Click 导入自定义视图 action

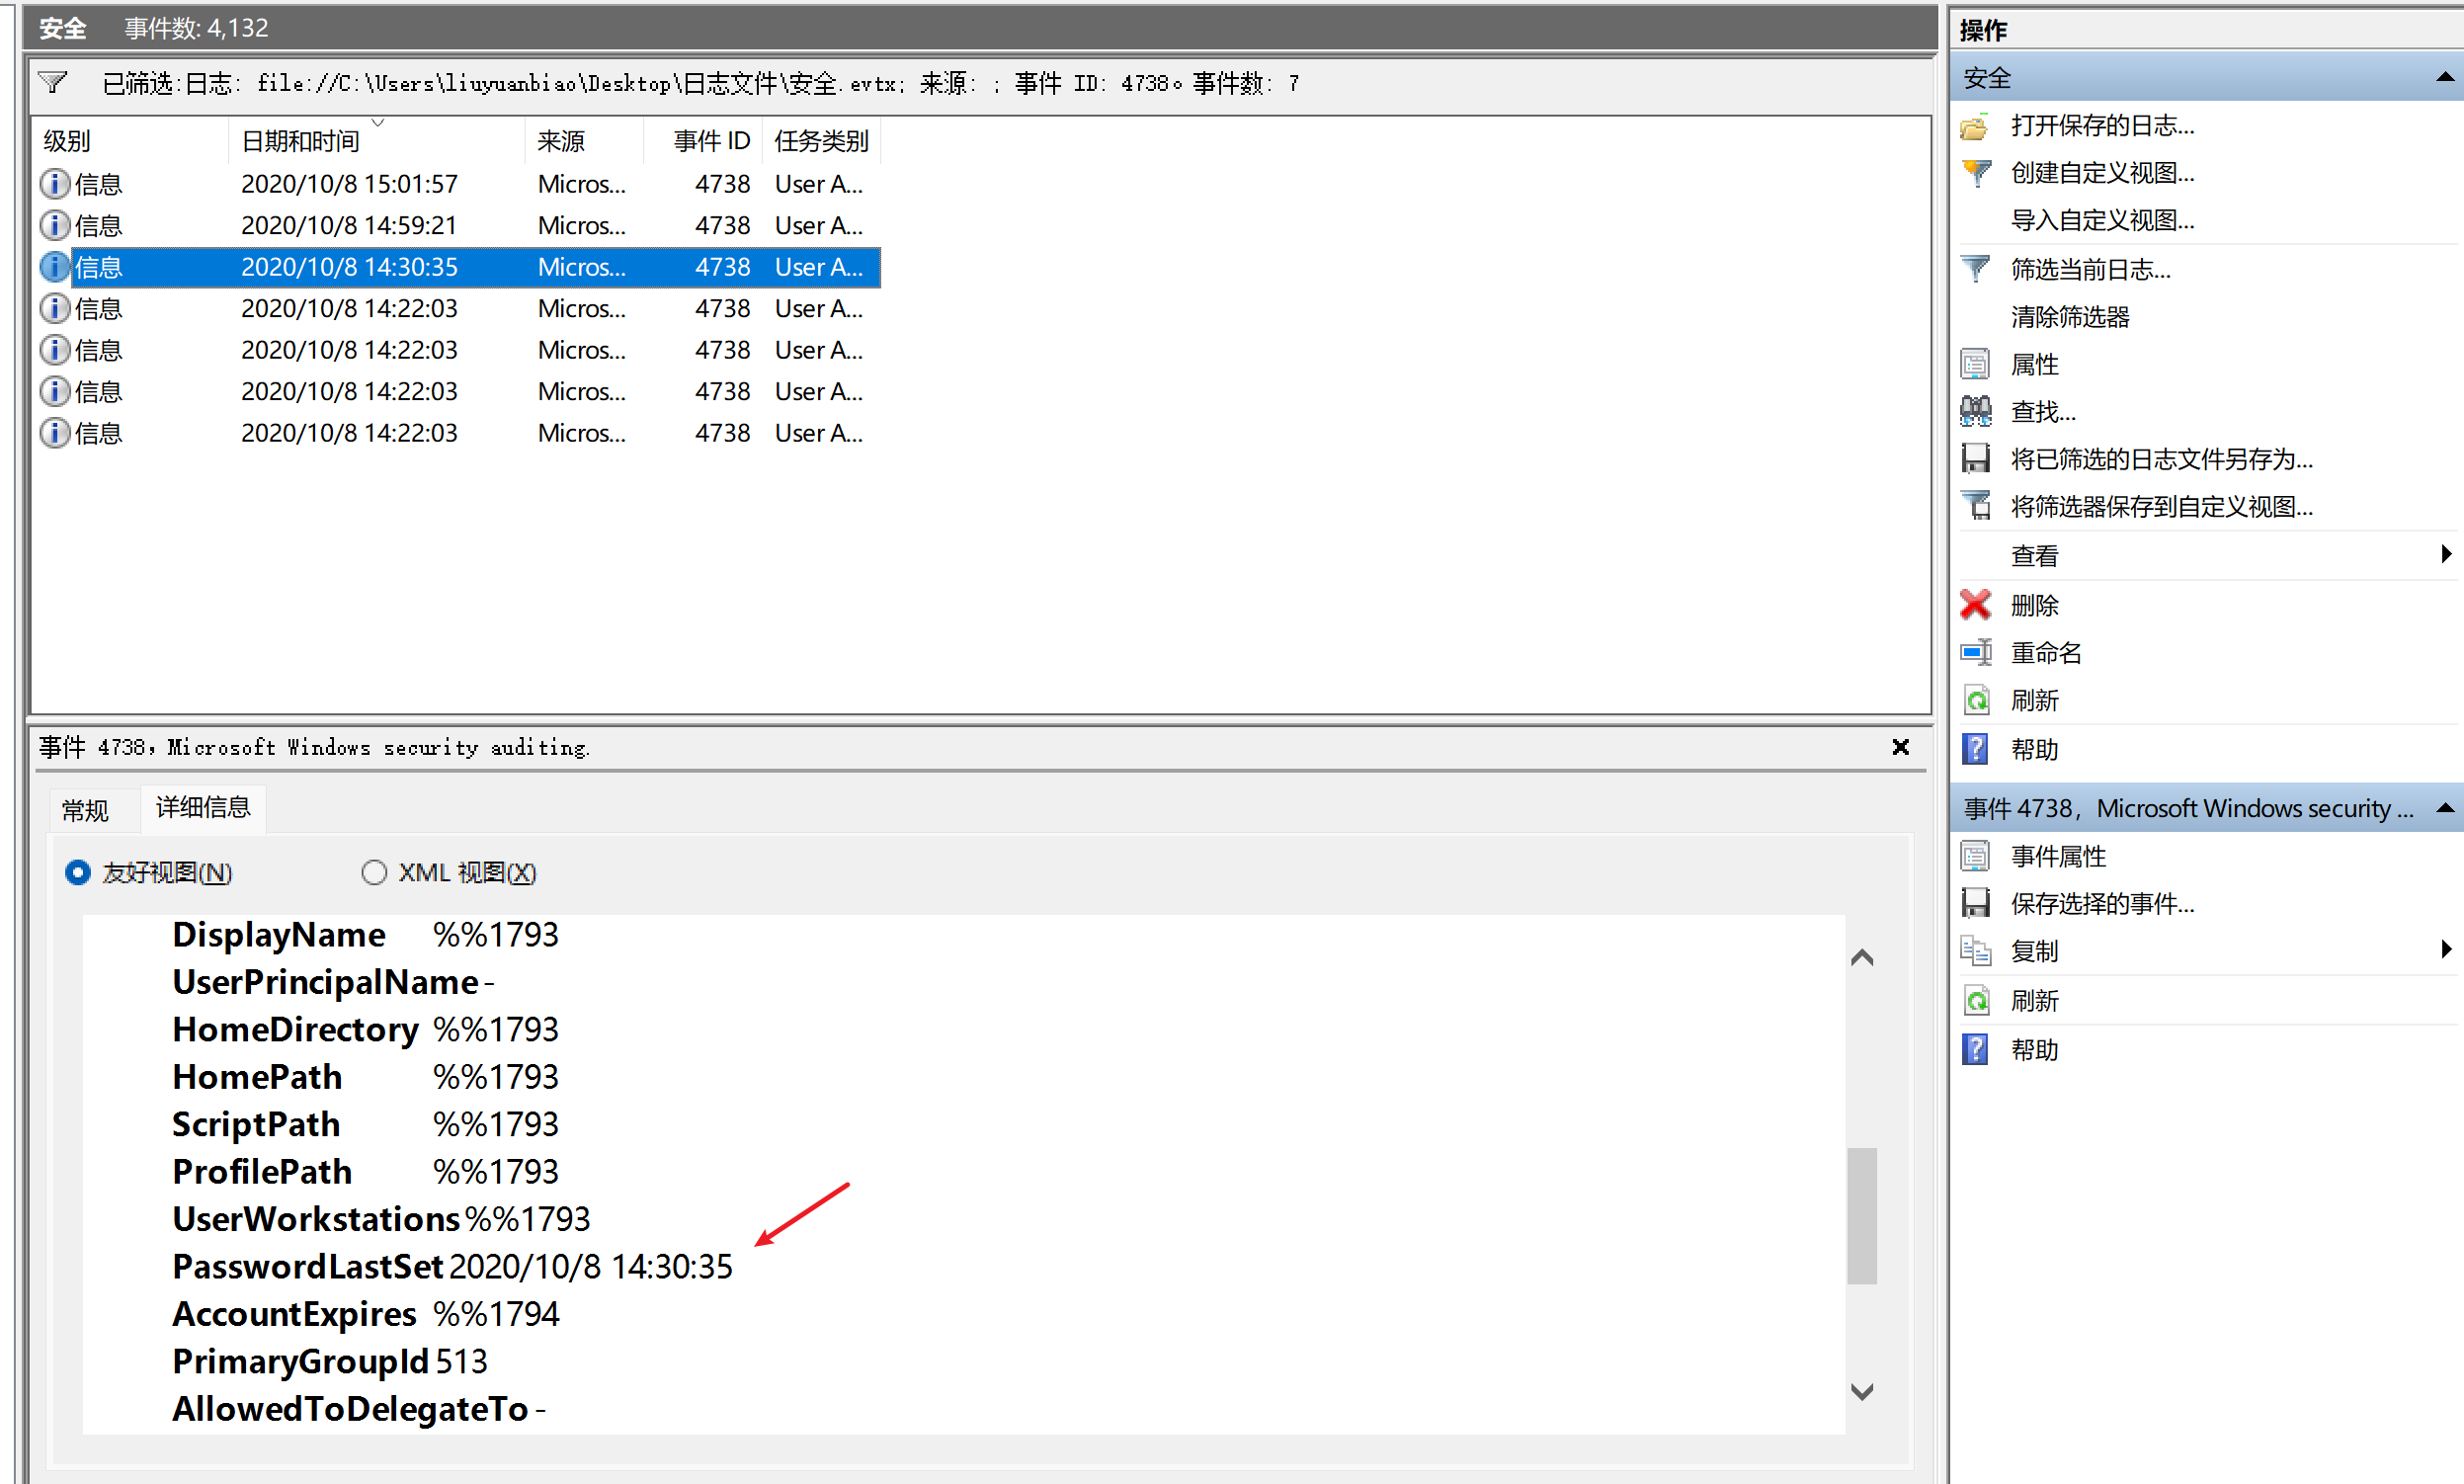point(2101,220)
